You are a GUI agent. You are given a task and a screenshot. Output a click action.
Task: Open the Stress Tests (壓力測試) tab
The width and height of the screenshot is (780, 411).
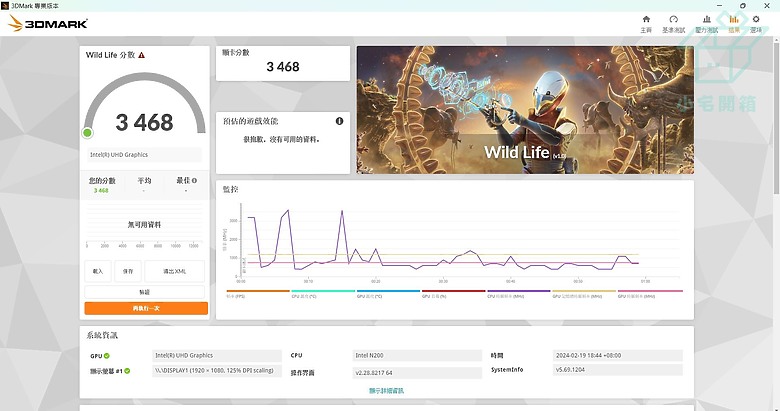click(706, 24)
